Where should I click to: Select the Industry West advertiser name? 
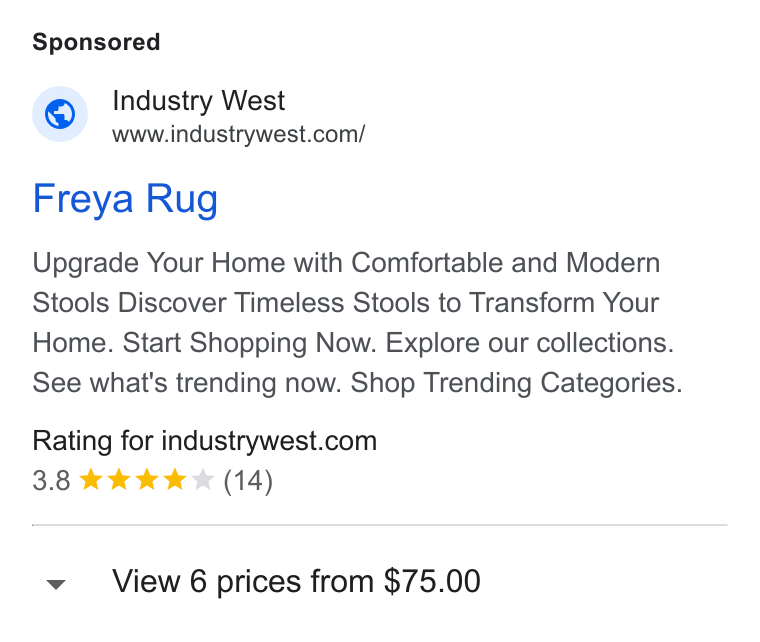pos(198,101)
